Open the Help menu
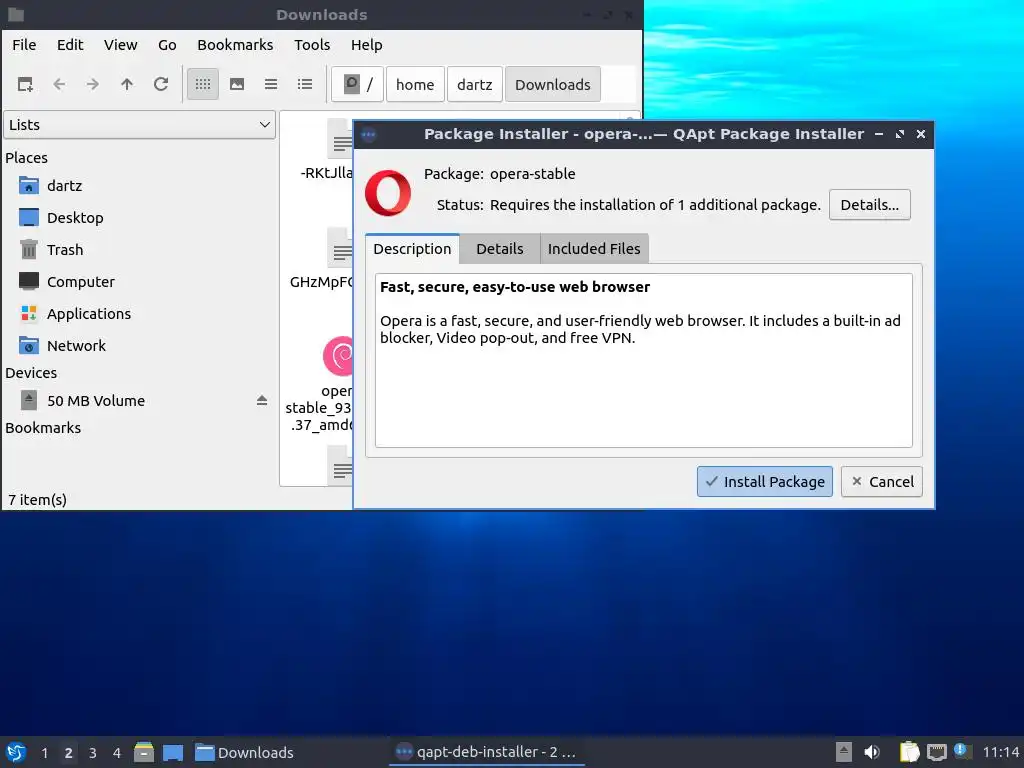1024x768 pixels. click(366, 45)
